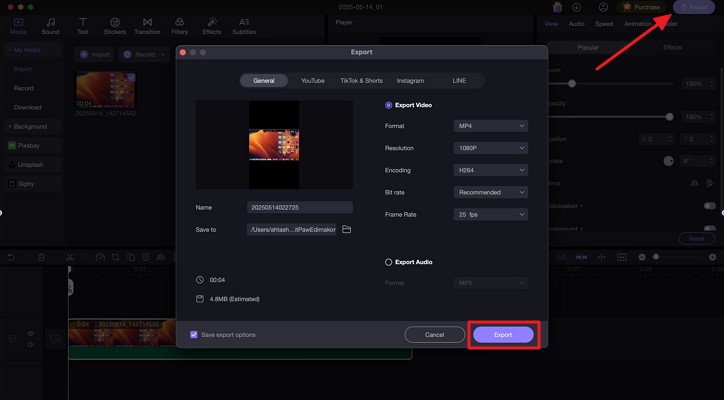The image size is (724, 400).
Task: Uncheck Save export options checkbox
Action: (x=194, y=334)
